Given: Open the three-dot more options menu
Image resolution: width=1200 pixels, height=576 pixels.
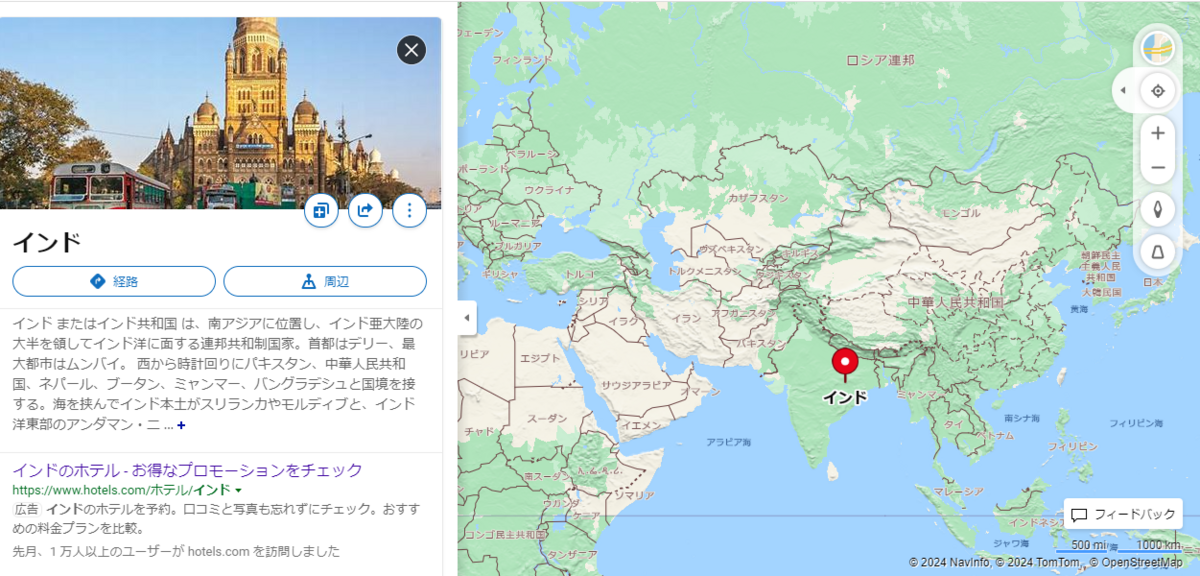Looking at the screenshot, I should tap(409, 210).
